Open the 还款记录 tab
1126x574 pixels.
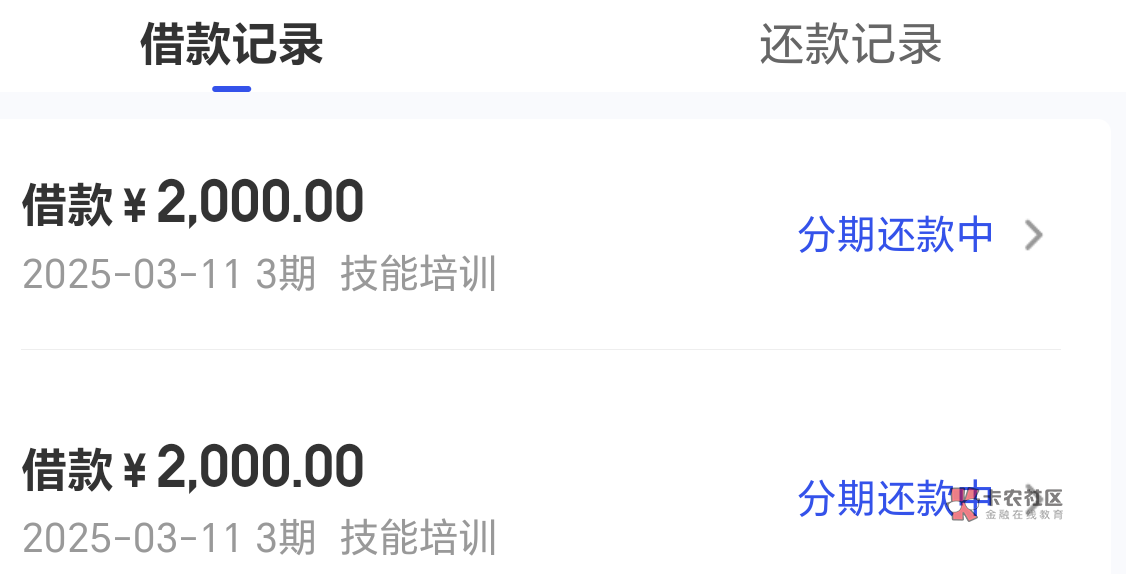coord(850,45)
